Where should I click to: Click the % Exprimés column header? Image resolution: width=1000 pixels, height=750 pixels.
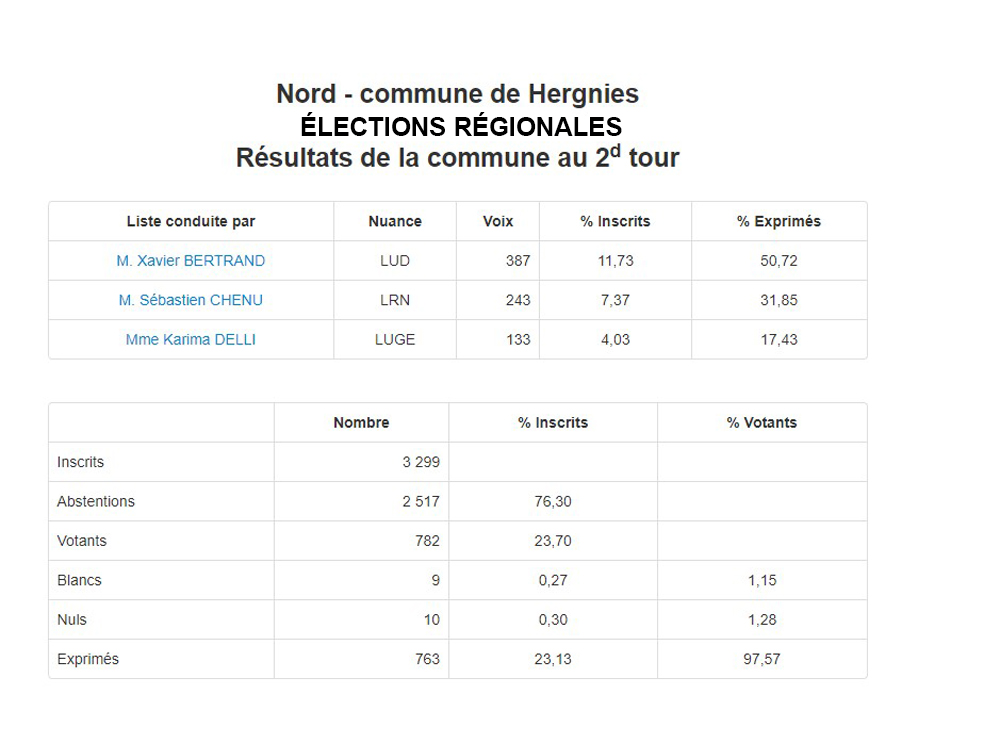(x=779, y=221)
